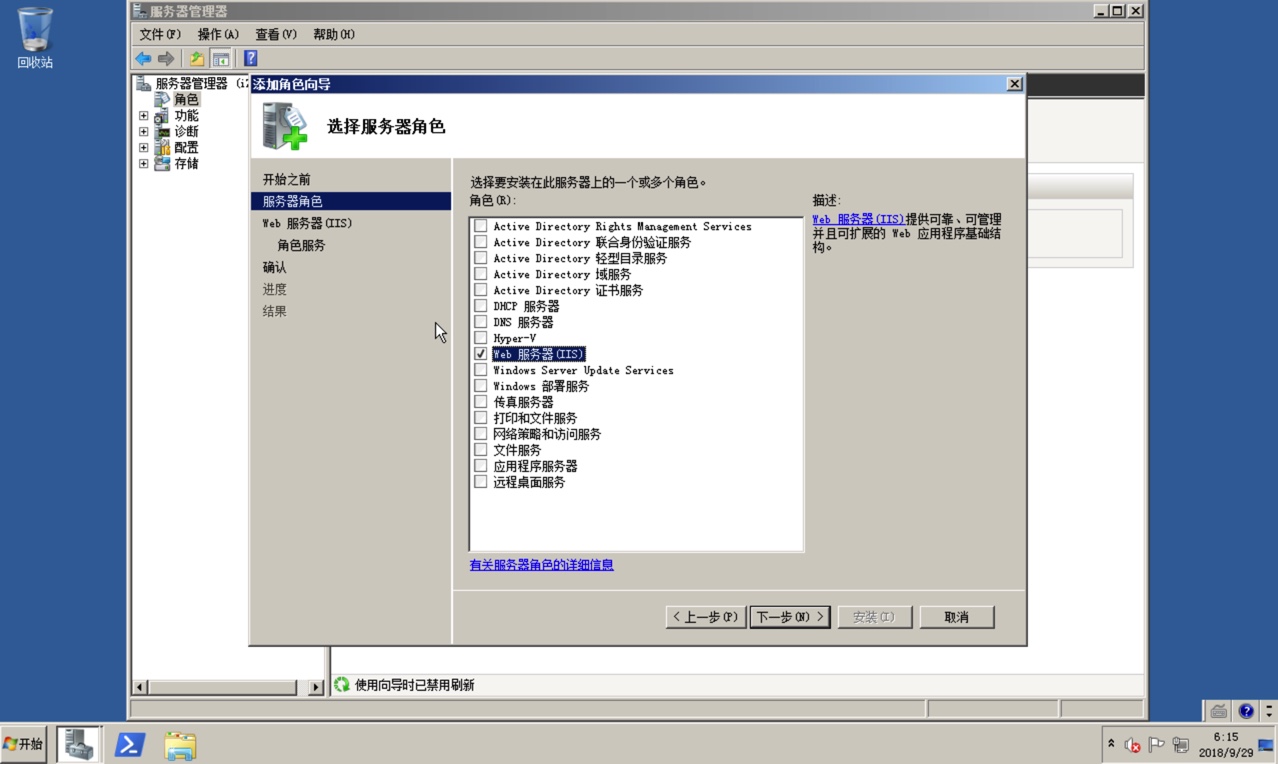This screenshot has width=1278, height=764.
Task: Open the Start button 开始
Action: pyautogui.click(x=24, y=744)
